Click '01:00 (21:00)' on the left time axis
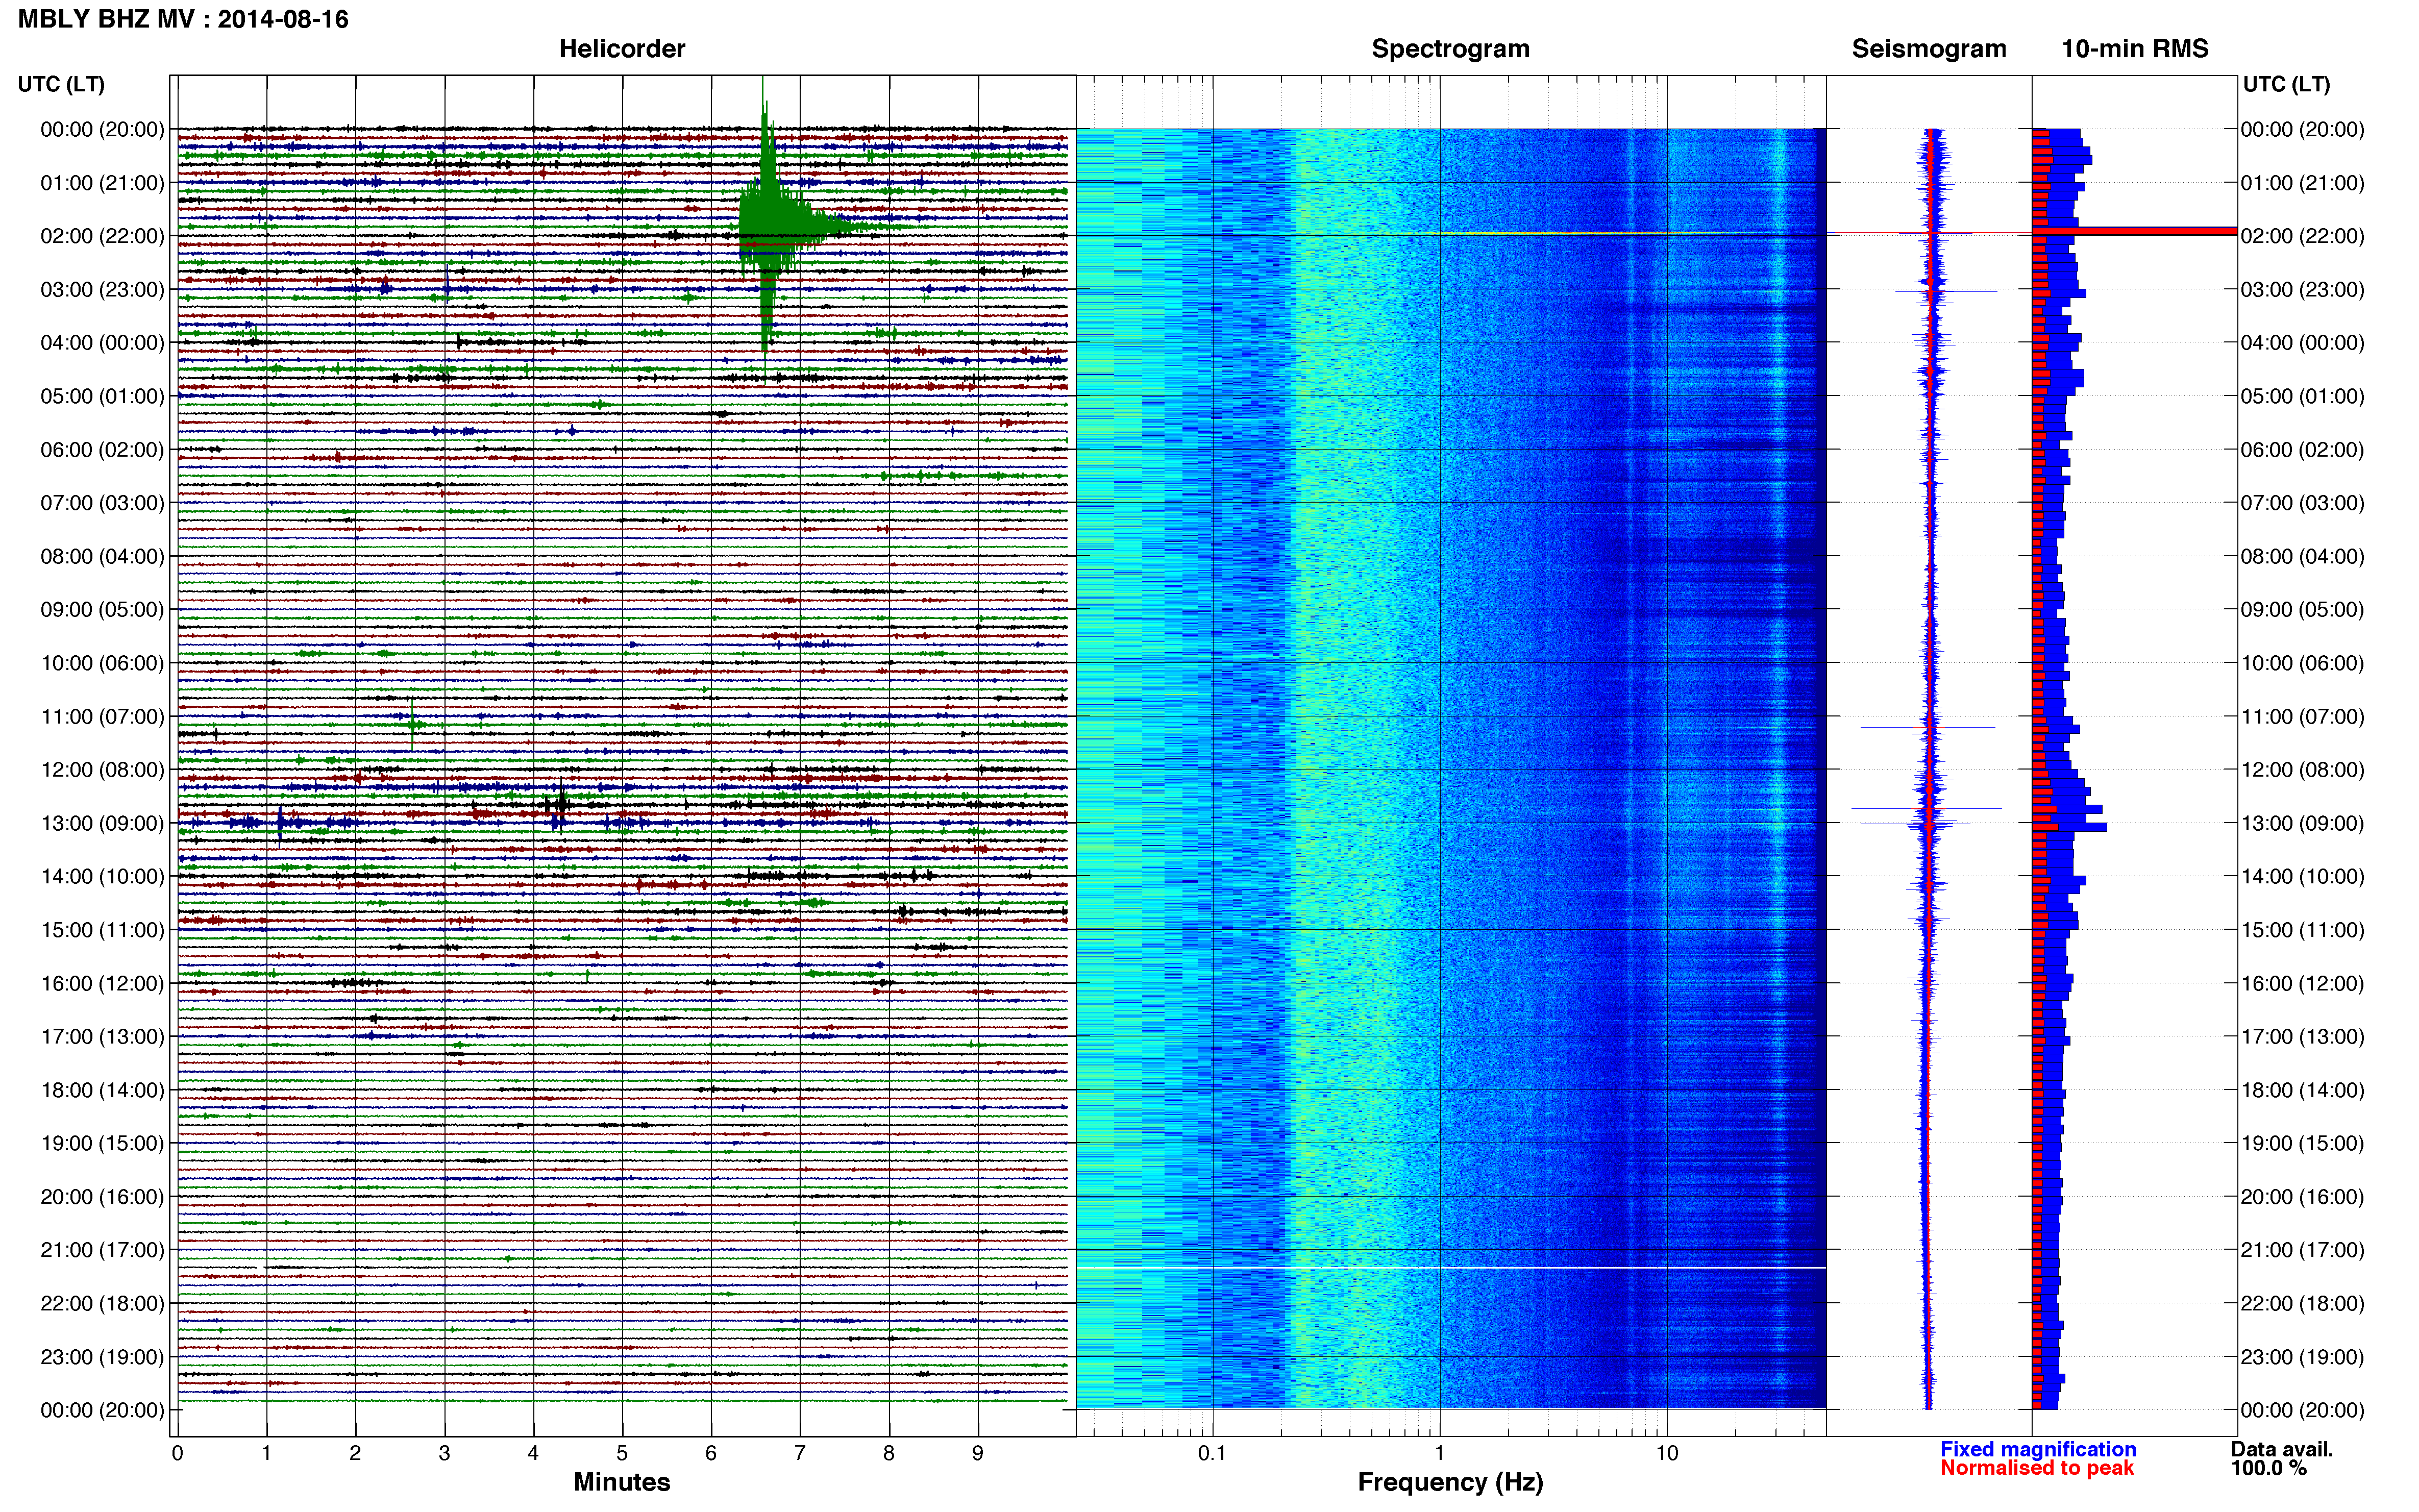The height and width of the screenshot is (1512, 2419). coord(102,183)
